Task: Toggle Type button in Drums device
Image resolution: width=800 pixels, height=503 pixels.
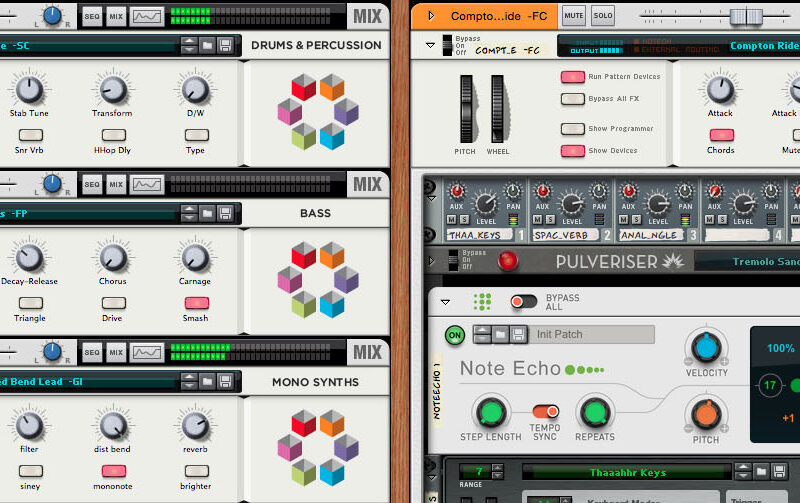Action: tap(197, 135)
